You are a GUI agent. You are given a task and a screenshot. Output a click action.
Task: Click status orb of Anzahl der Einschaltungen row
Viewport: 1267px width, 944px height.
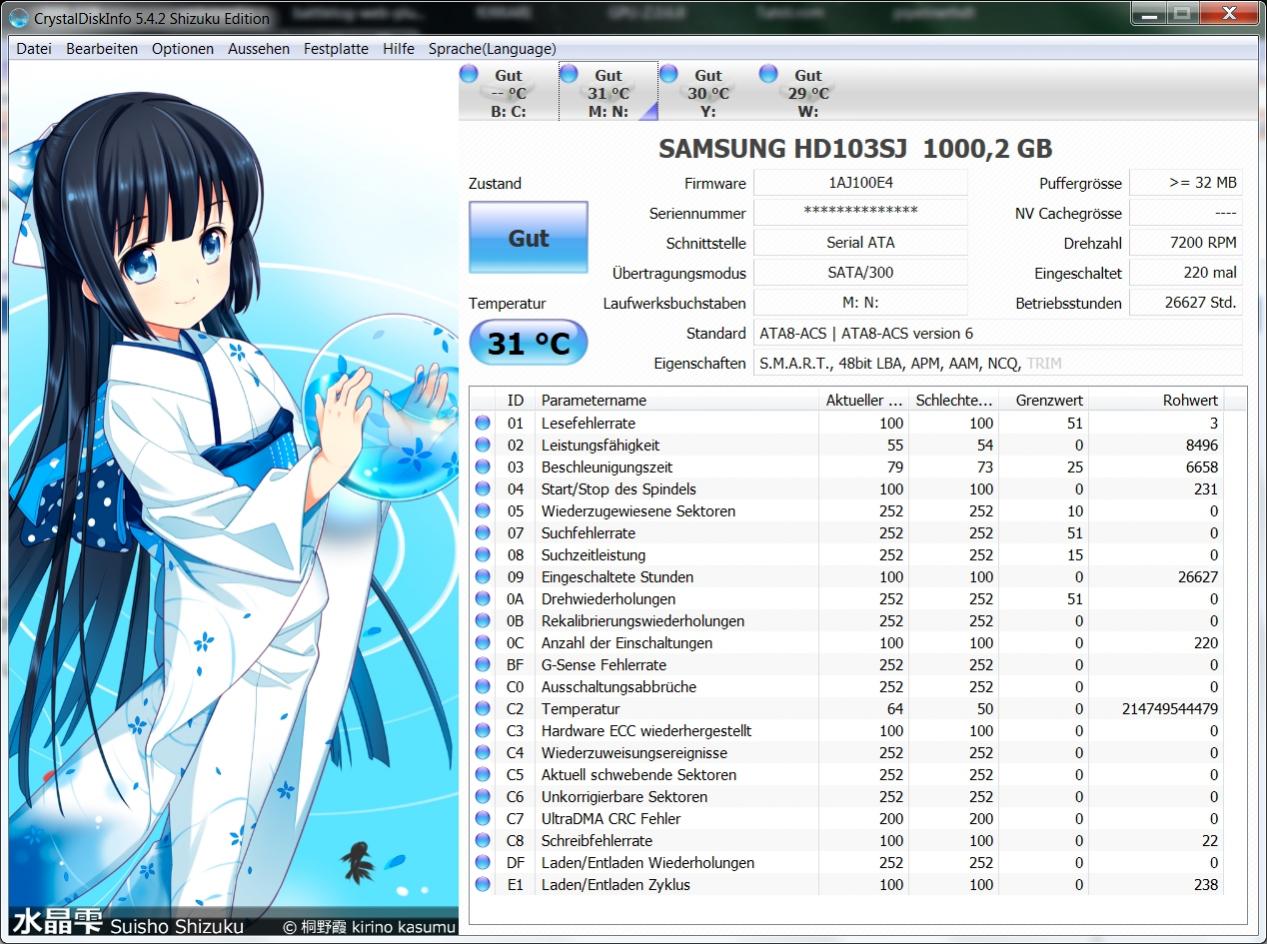(x=483, y=643)
